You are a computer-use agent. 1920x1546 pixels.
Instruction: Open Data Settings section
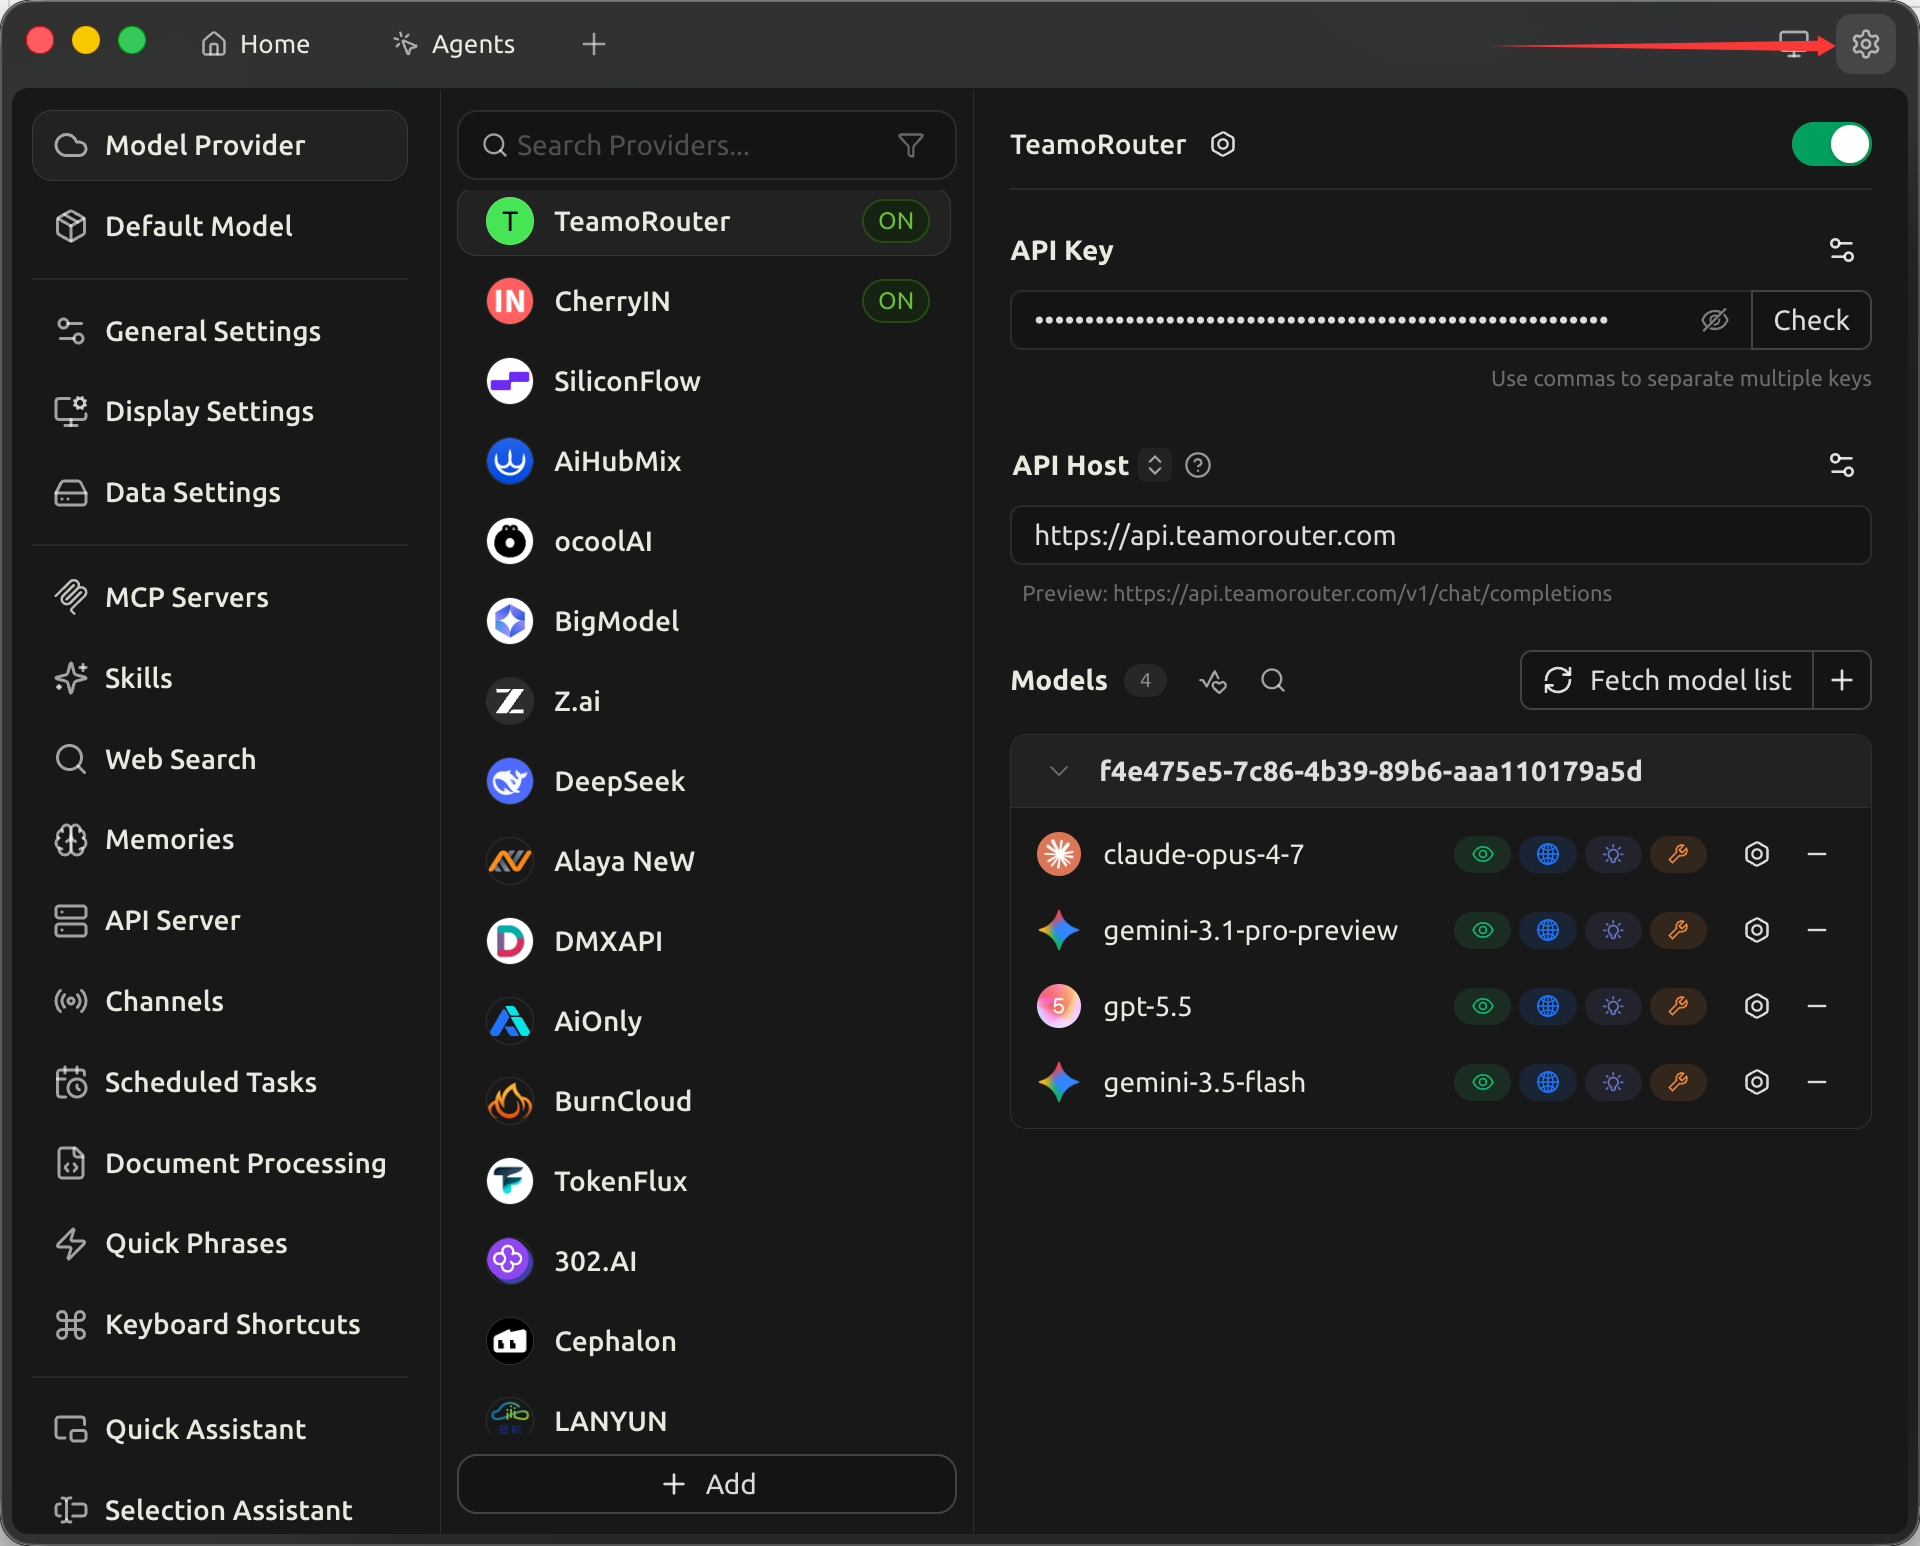coord(220,492)
